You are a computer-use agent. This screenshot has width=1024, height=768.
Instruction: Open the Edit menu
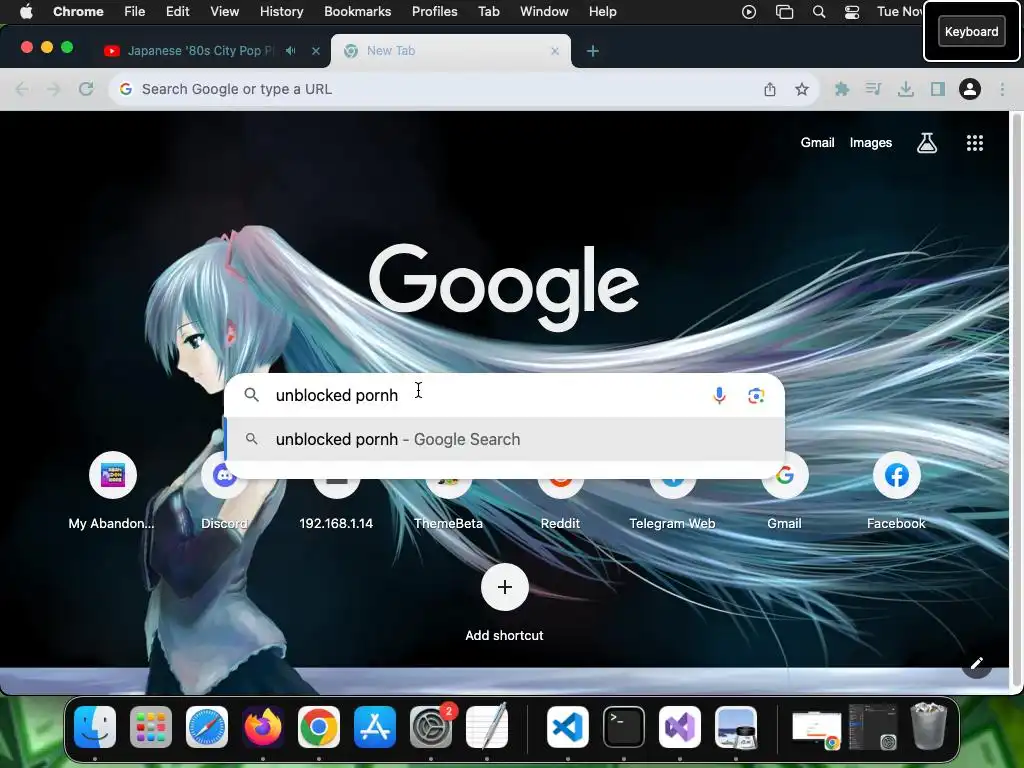point(177,11)
